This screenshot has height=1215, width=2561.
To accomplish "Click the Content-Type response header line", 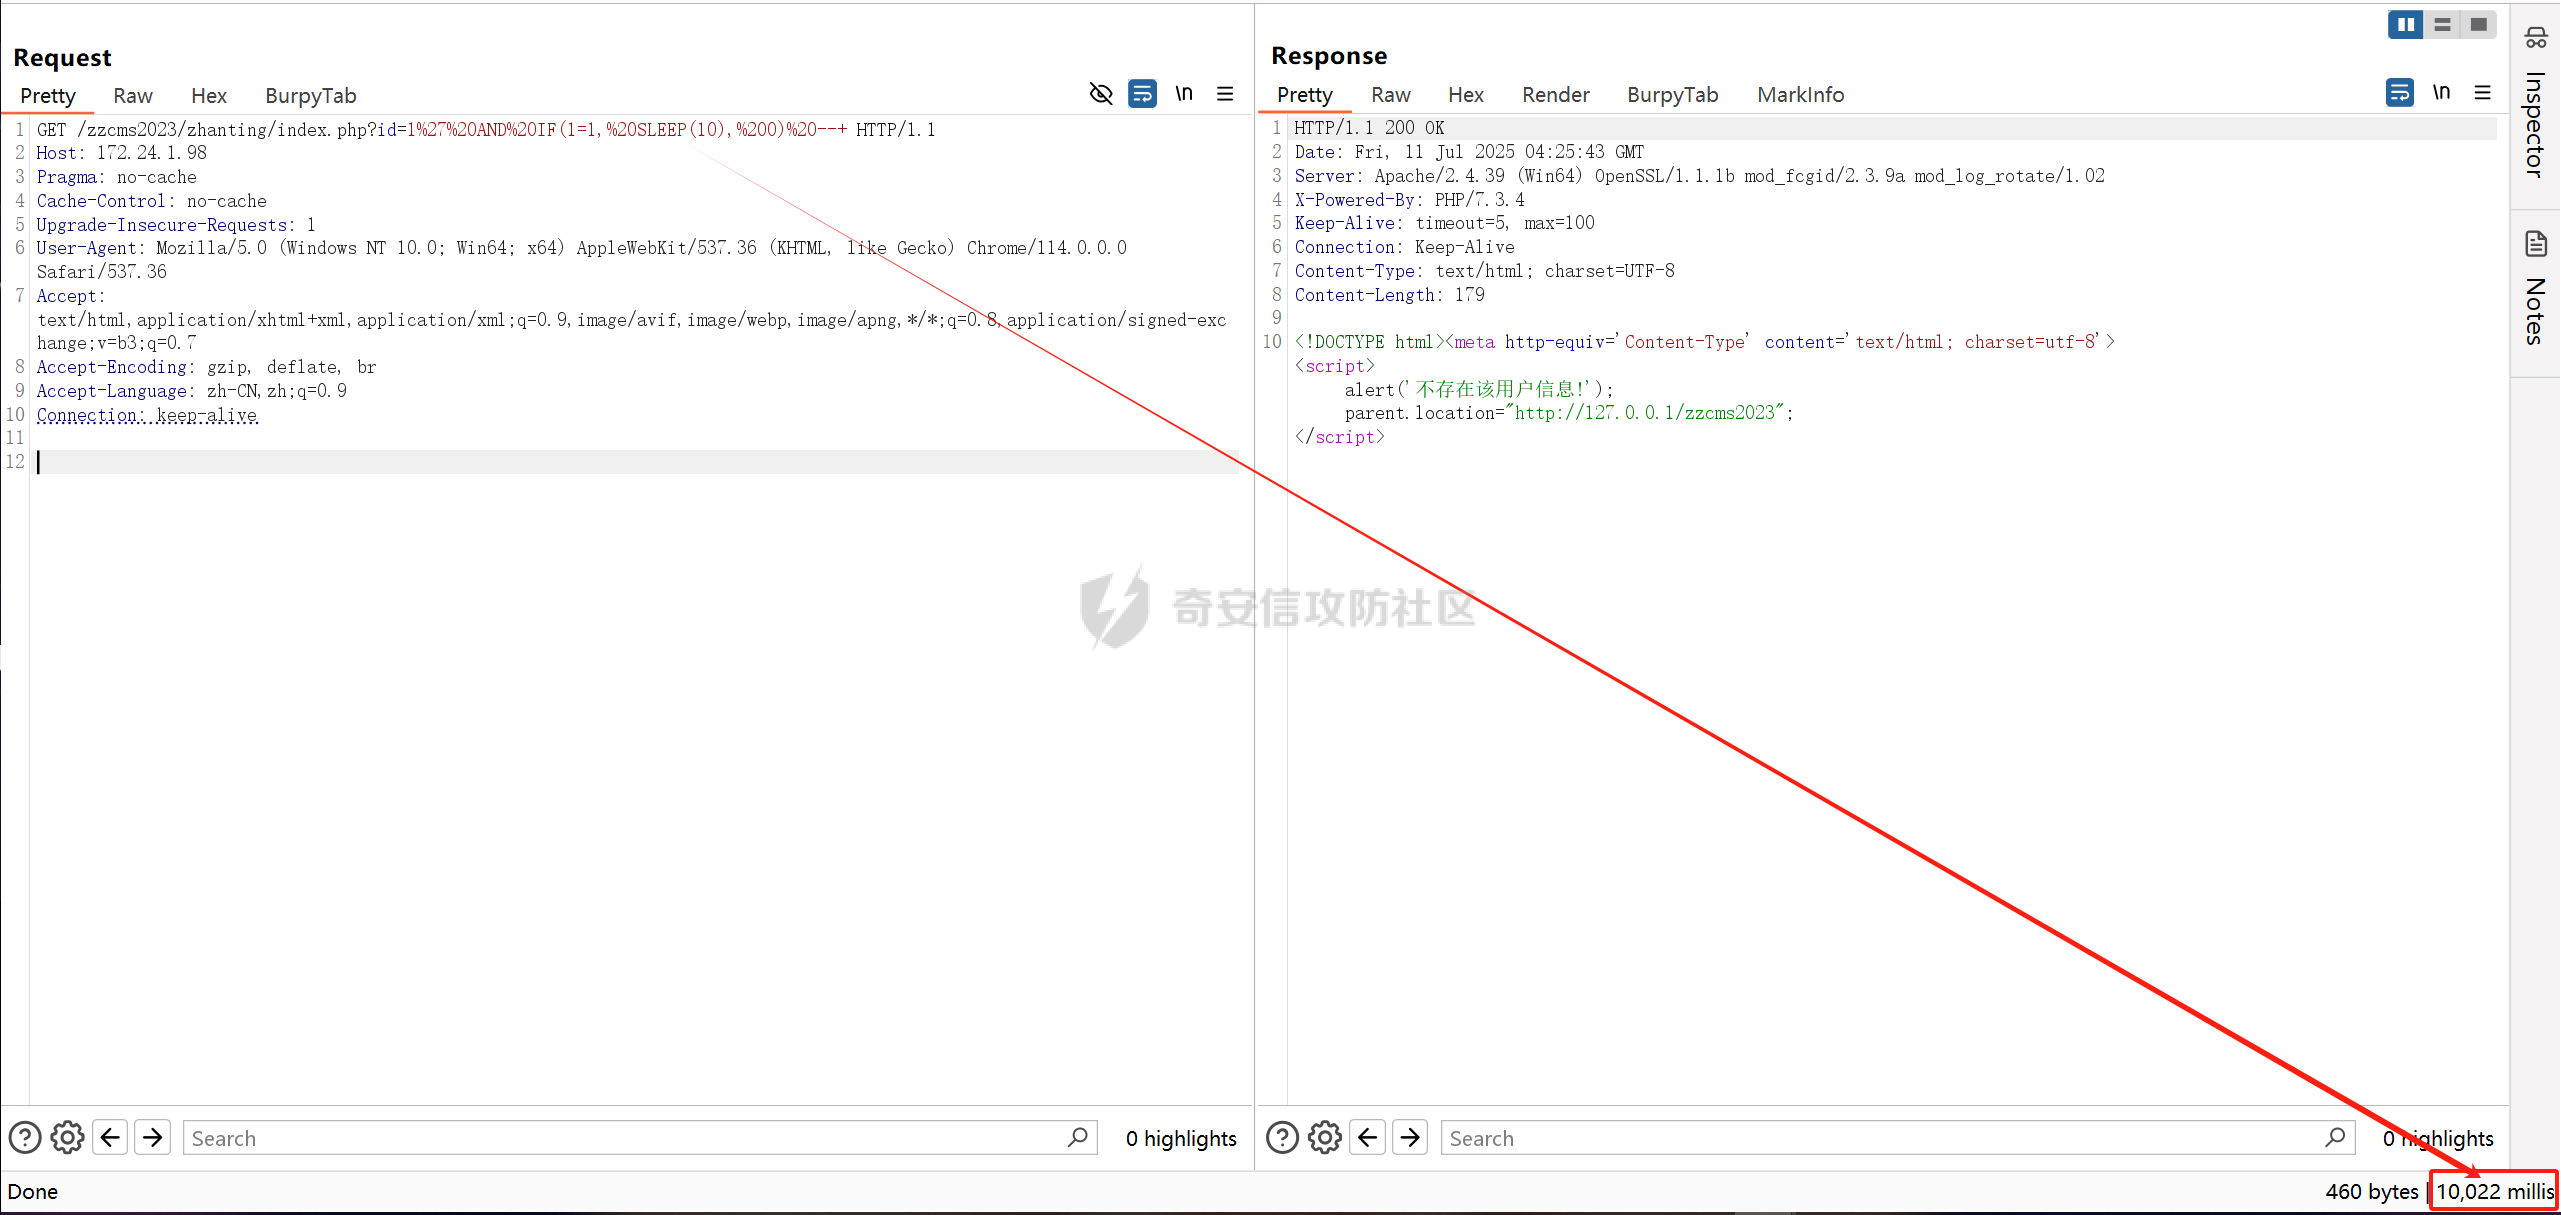I will click(x=1484, y=271).
